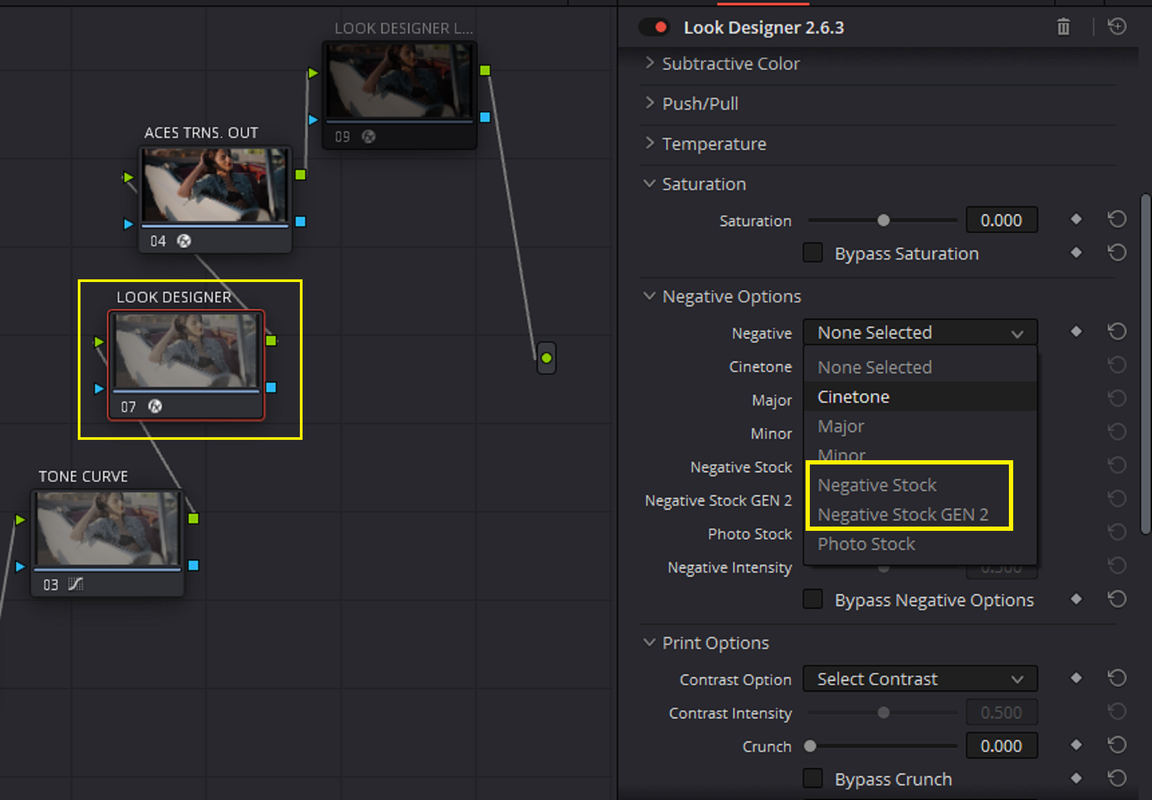The image size is (1152, 800).
Task: Reset the Negative dropdown selection
Action: (1117, 331)
